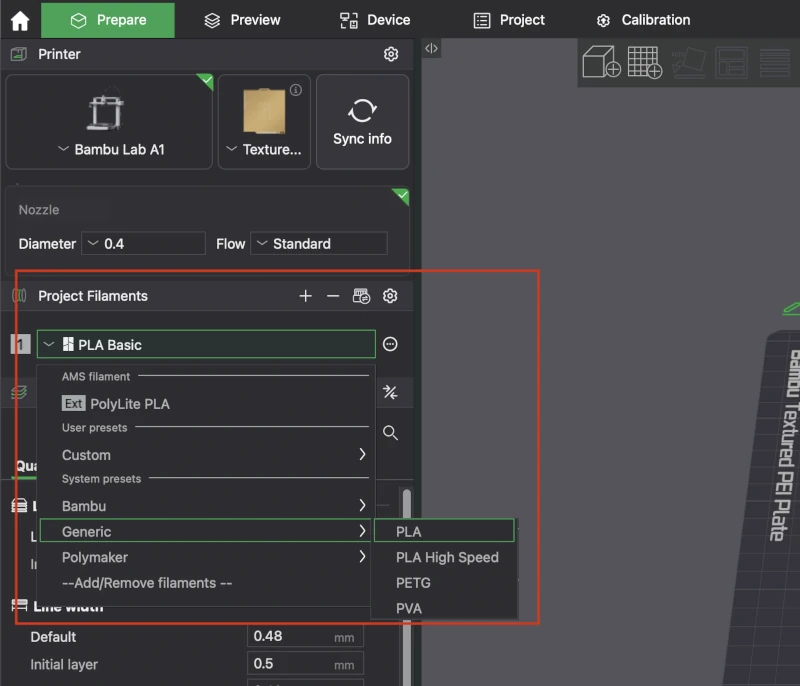800x686 pixels.
Task: Expand the Bambu system presets submenu
Action: tap(206, 506)
